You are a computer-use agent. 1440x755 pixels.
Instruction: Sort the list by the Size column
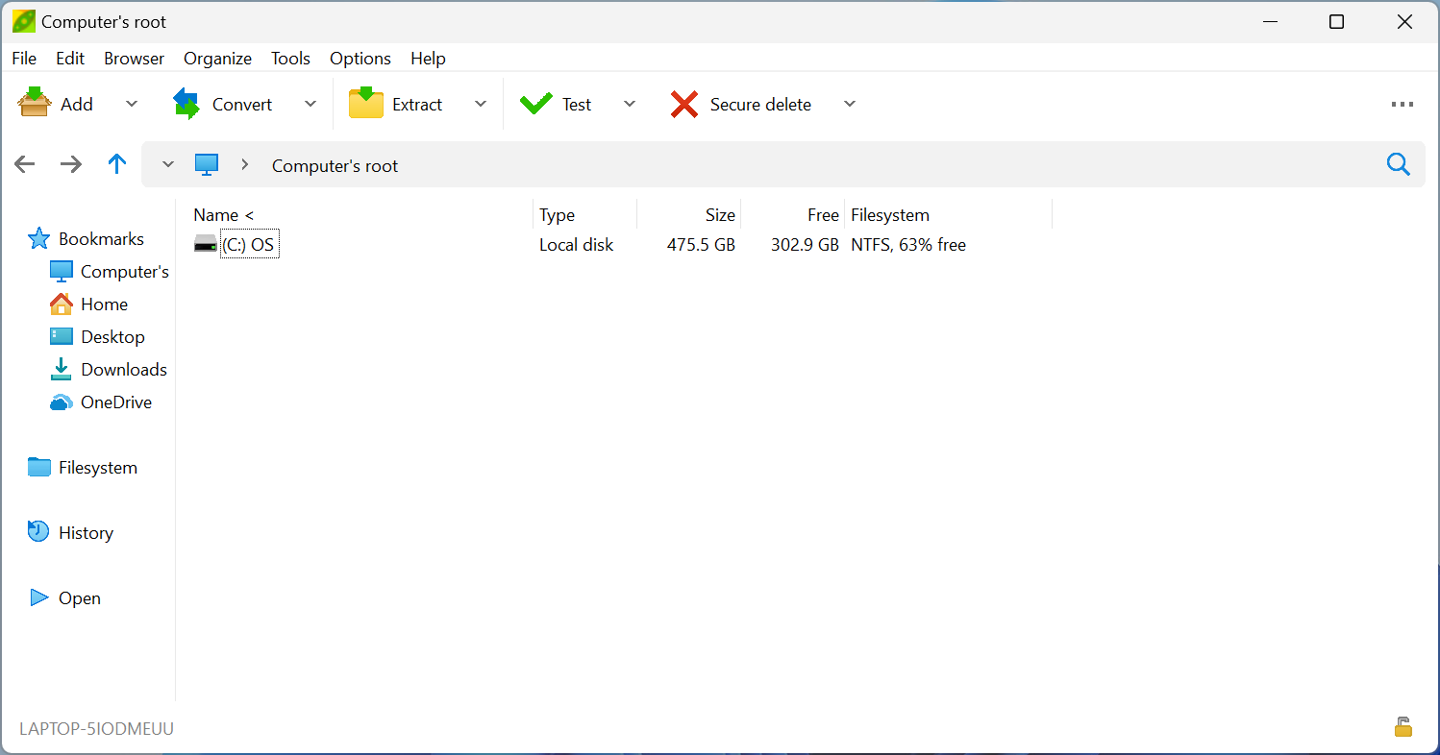point(719,215)
